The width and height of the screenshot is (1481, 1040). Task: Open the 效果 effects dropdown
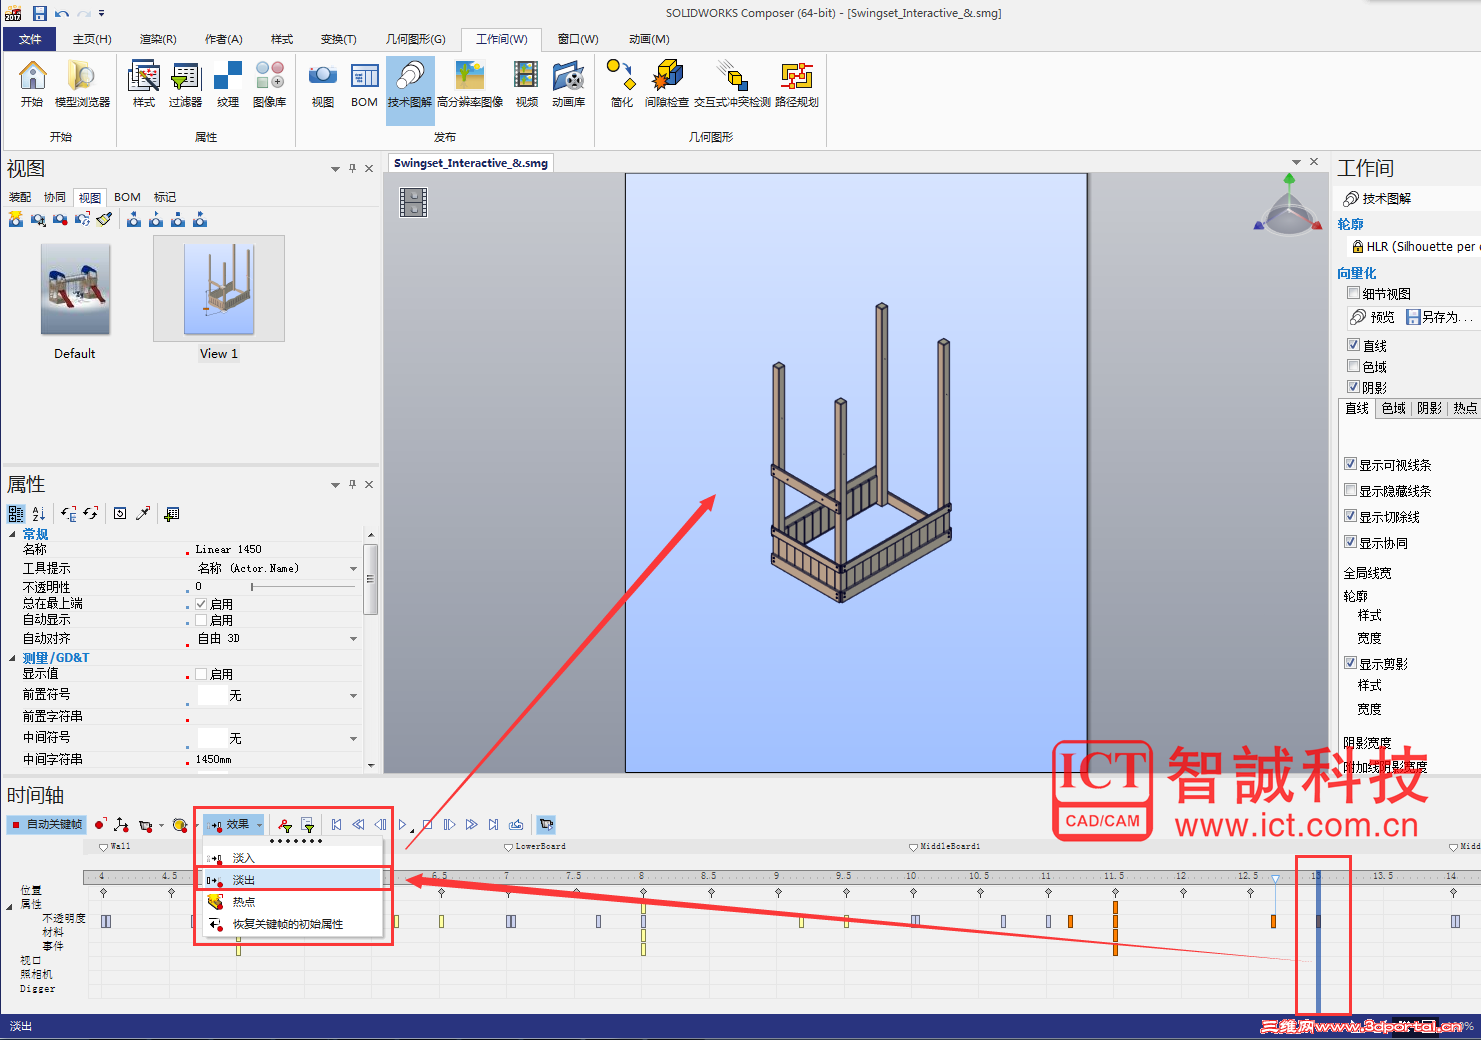[234, 825]
